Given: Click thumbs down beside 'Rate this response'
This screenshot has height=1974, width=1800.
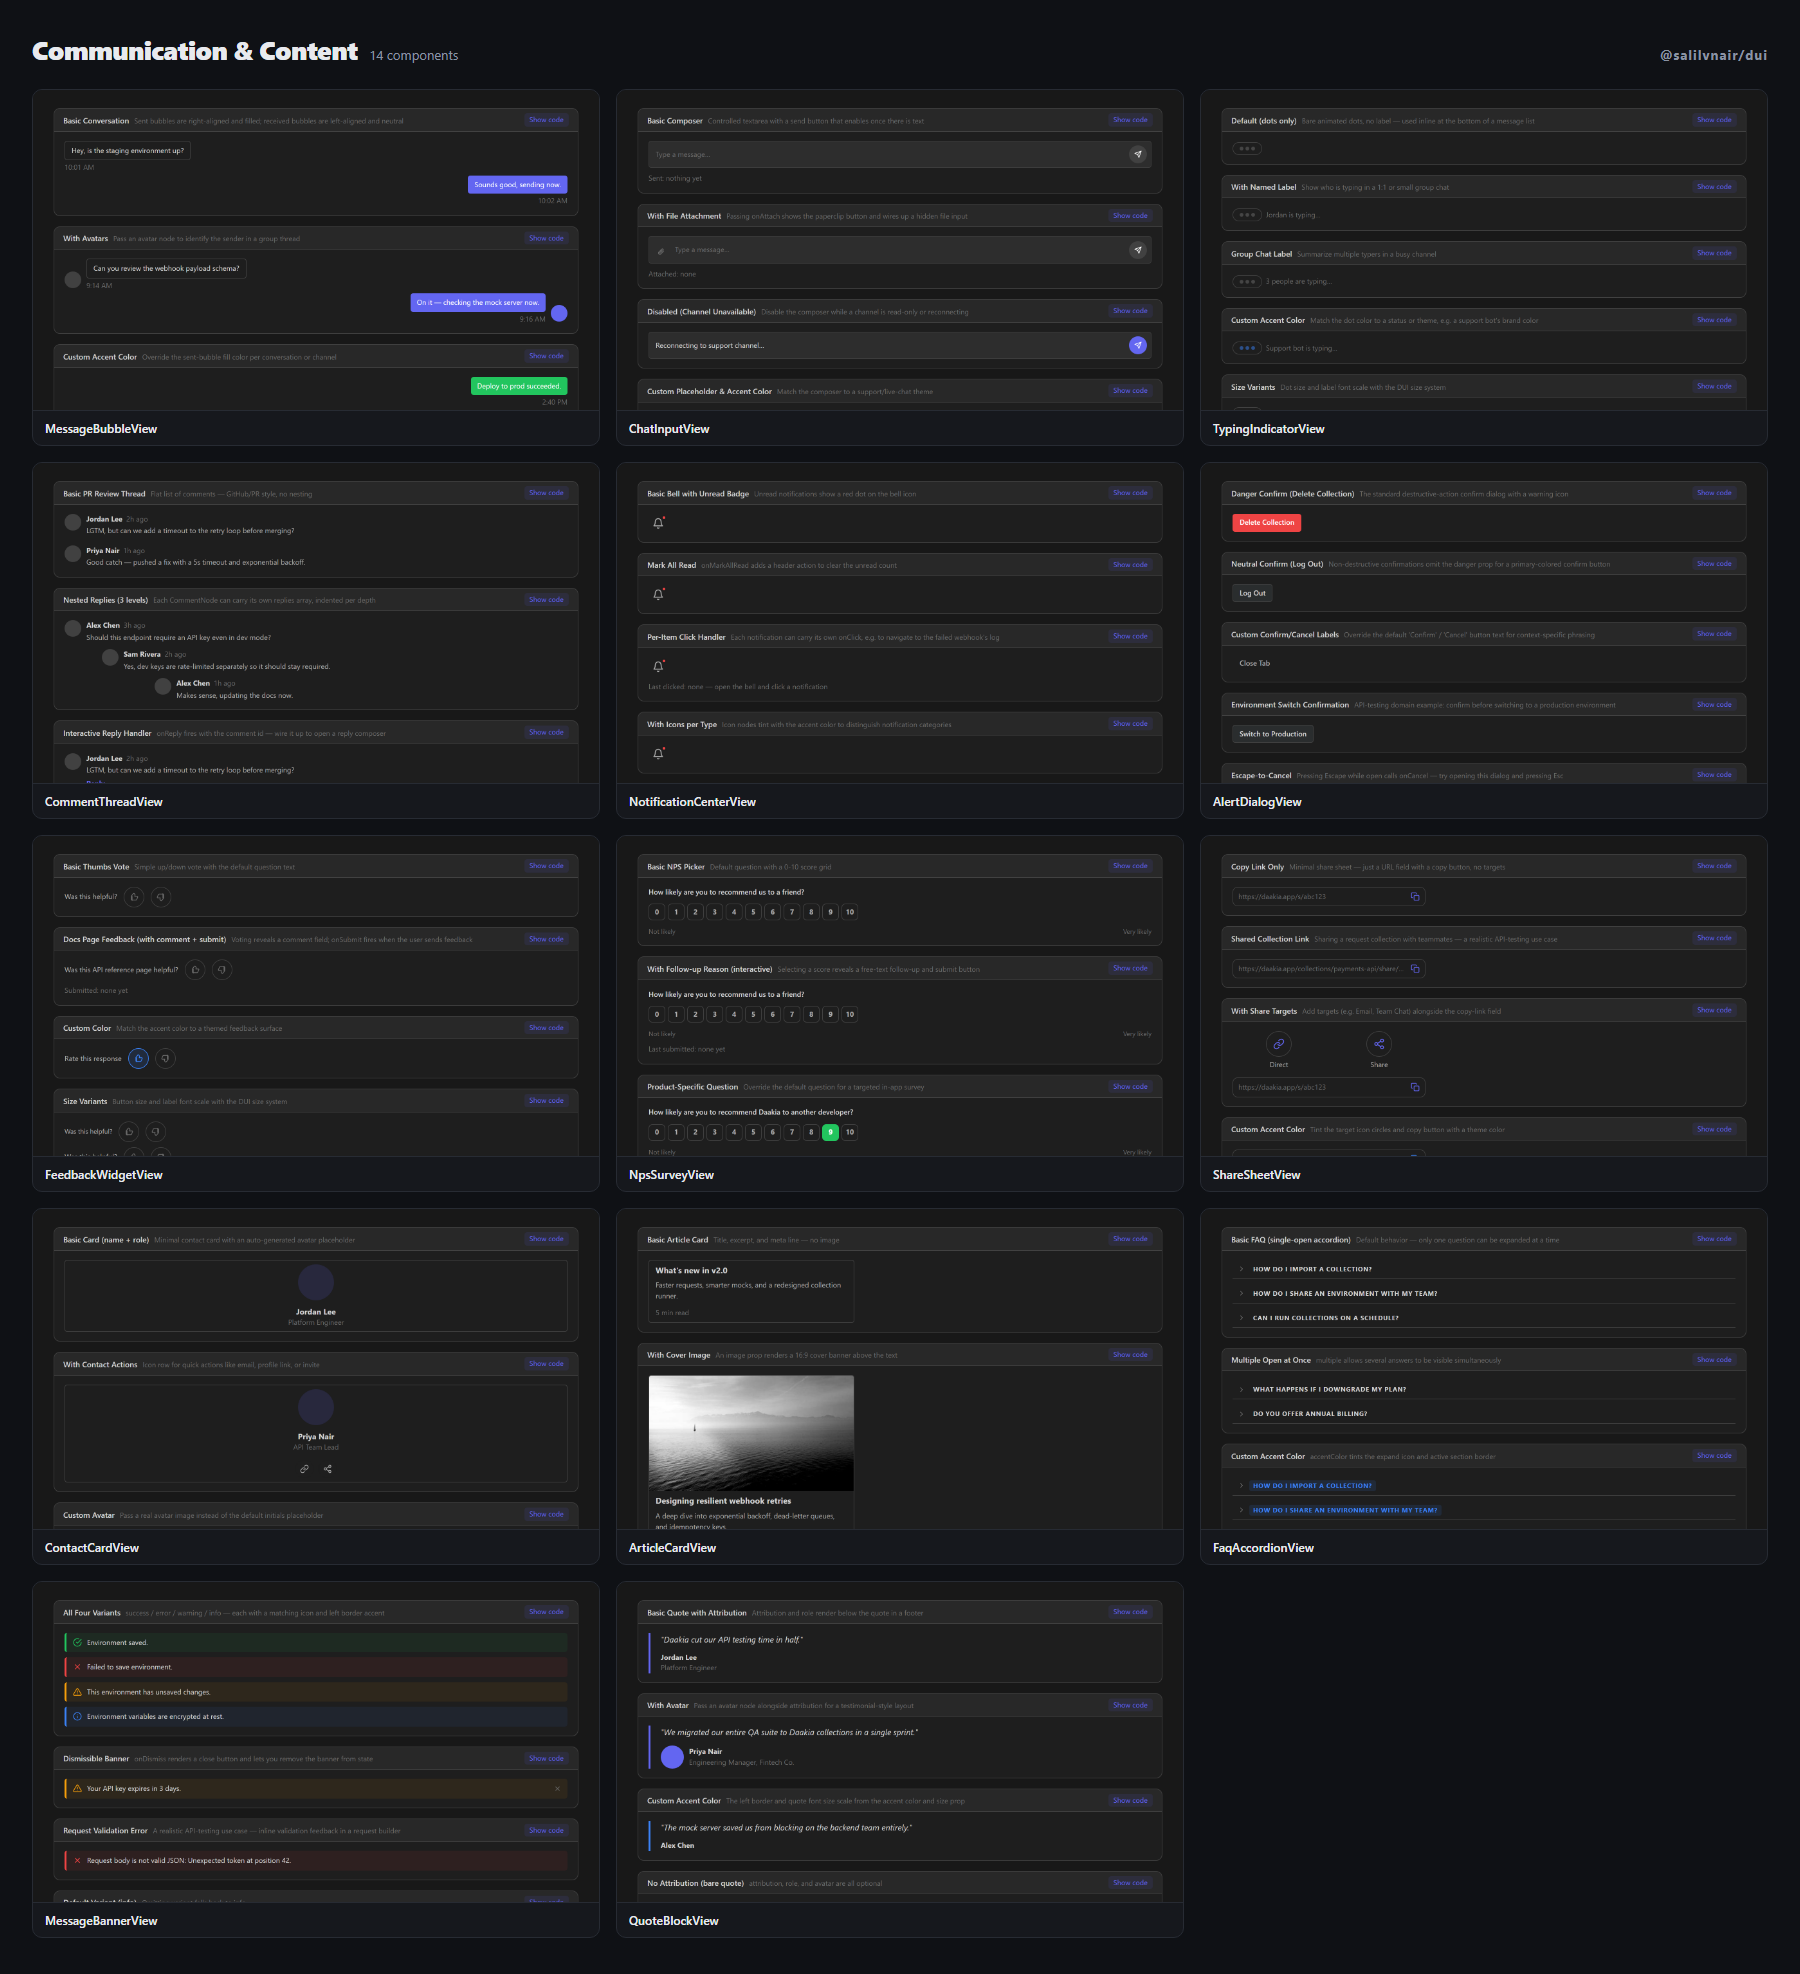Looking at the screenshot, I should point(166,1058).
